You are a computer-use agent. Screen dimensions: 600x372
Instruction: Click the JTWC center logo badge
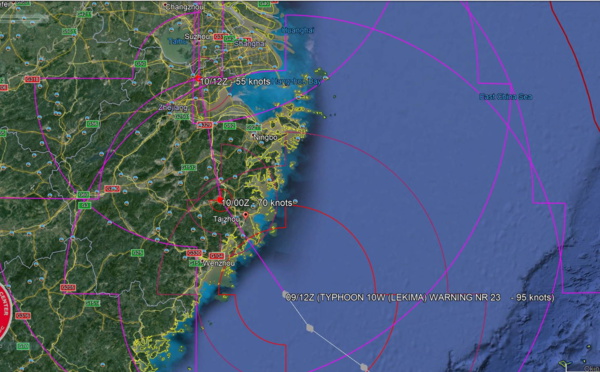tap(5, 312)
